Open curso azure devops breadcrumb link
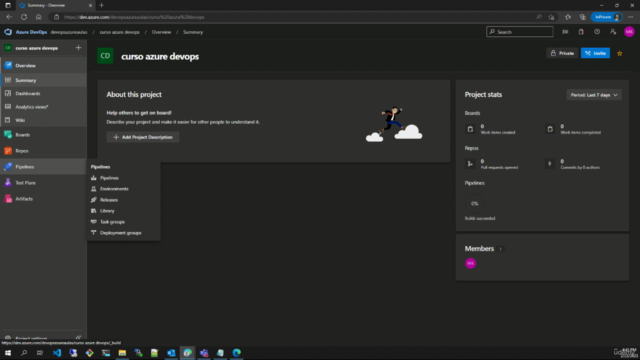The image size is (640, 360). [120, 32]
